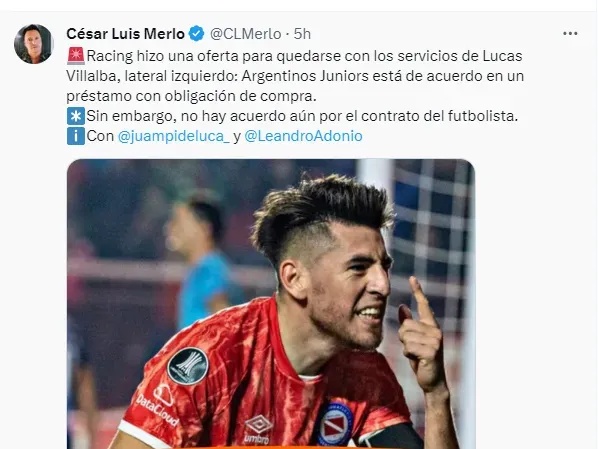Click the blue asterisk emoji icon
The image size is (598, 449).
point(76,116)
